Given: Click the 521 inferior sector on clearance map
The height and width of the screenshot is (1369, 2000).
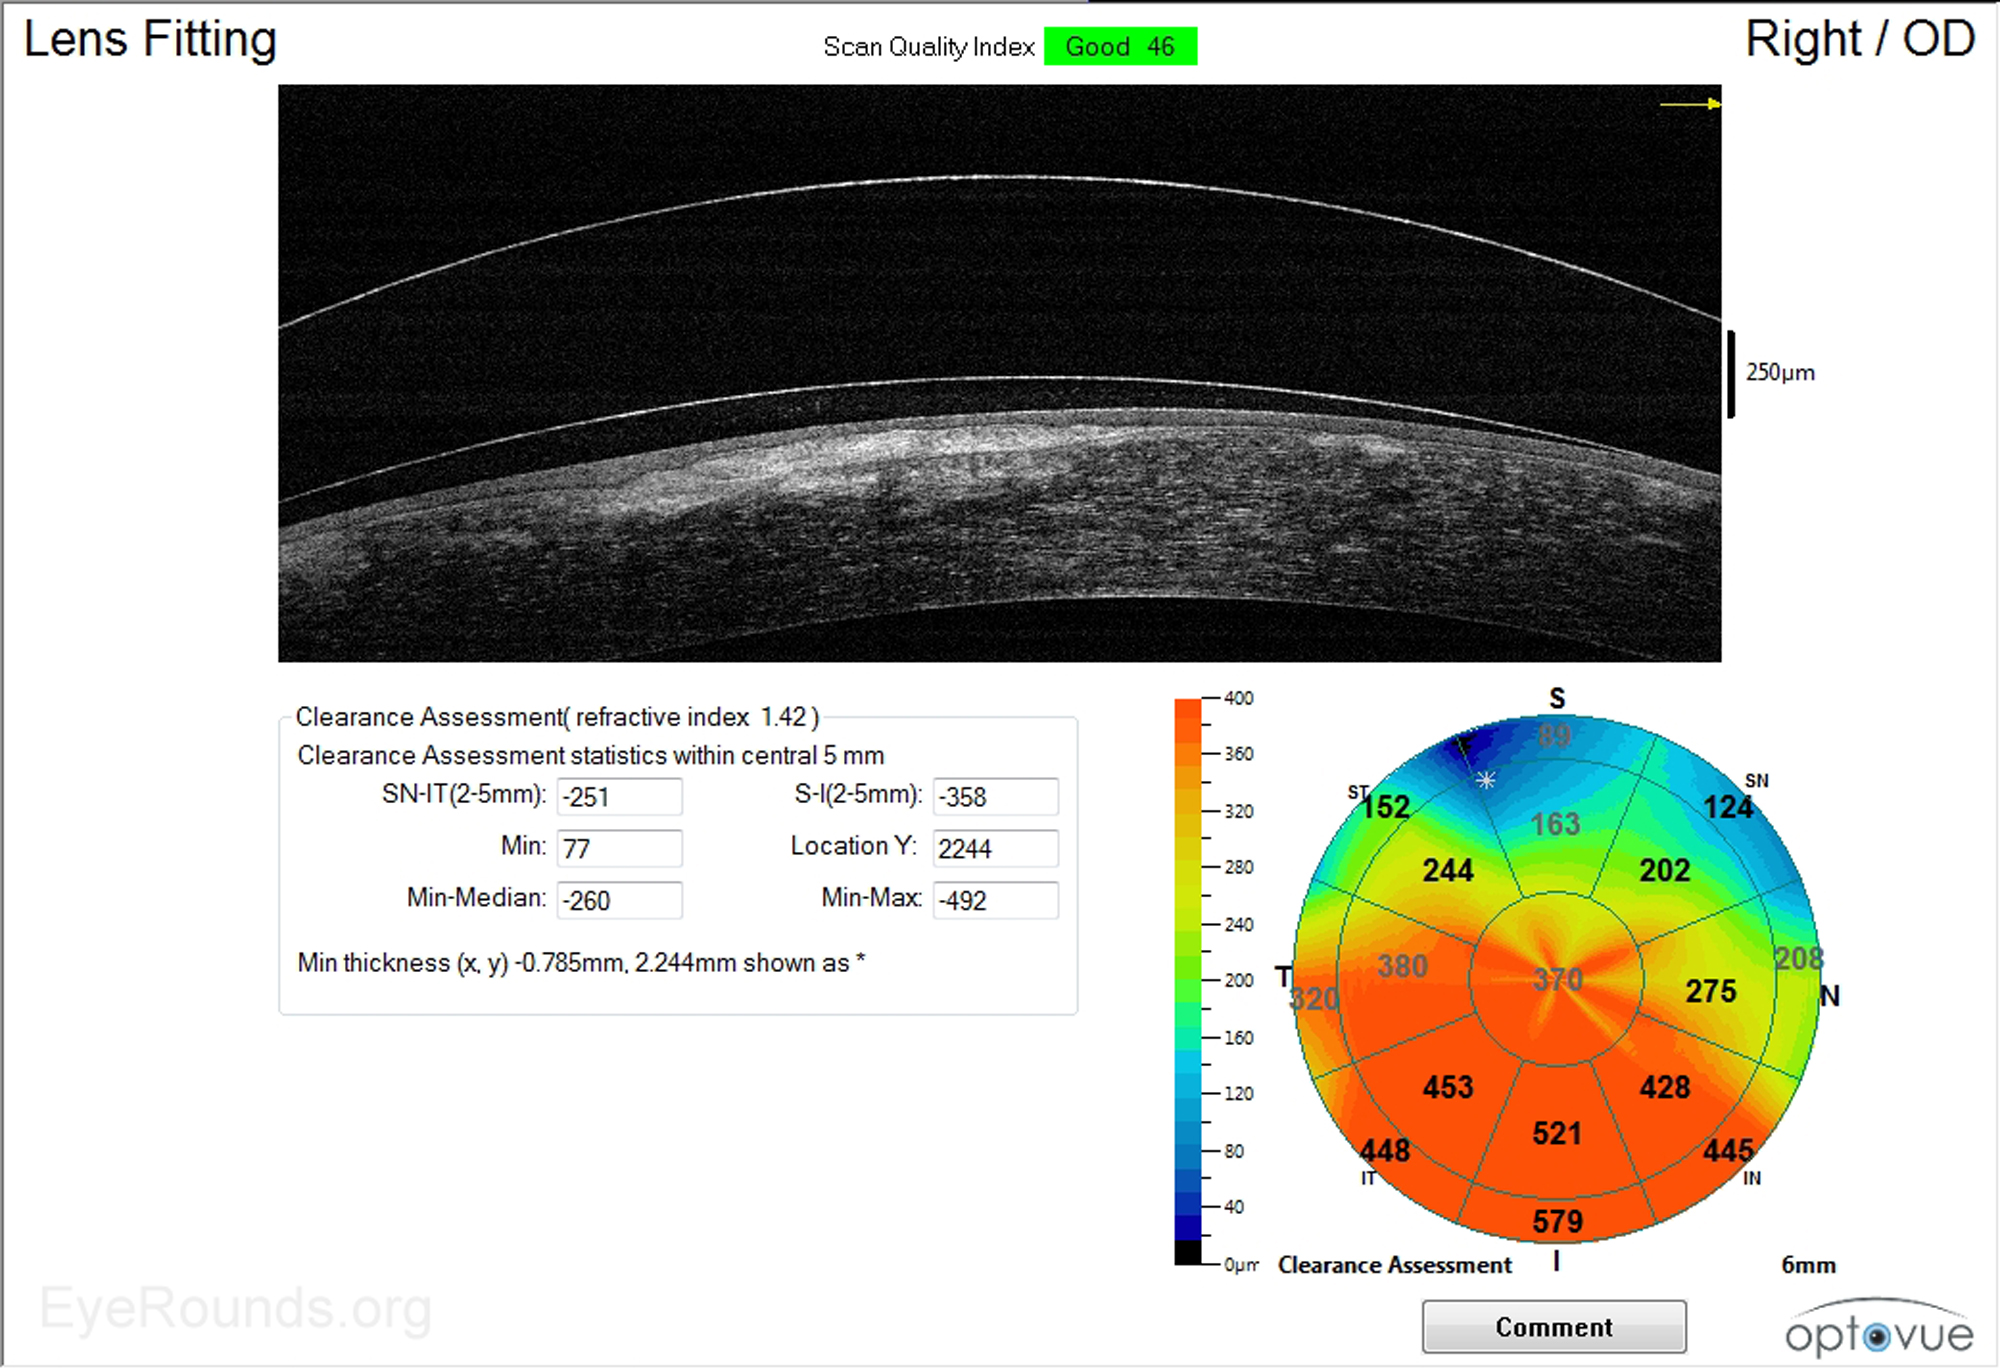Looking at the screenshot, I should click(1557, 1133).
